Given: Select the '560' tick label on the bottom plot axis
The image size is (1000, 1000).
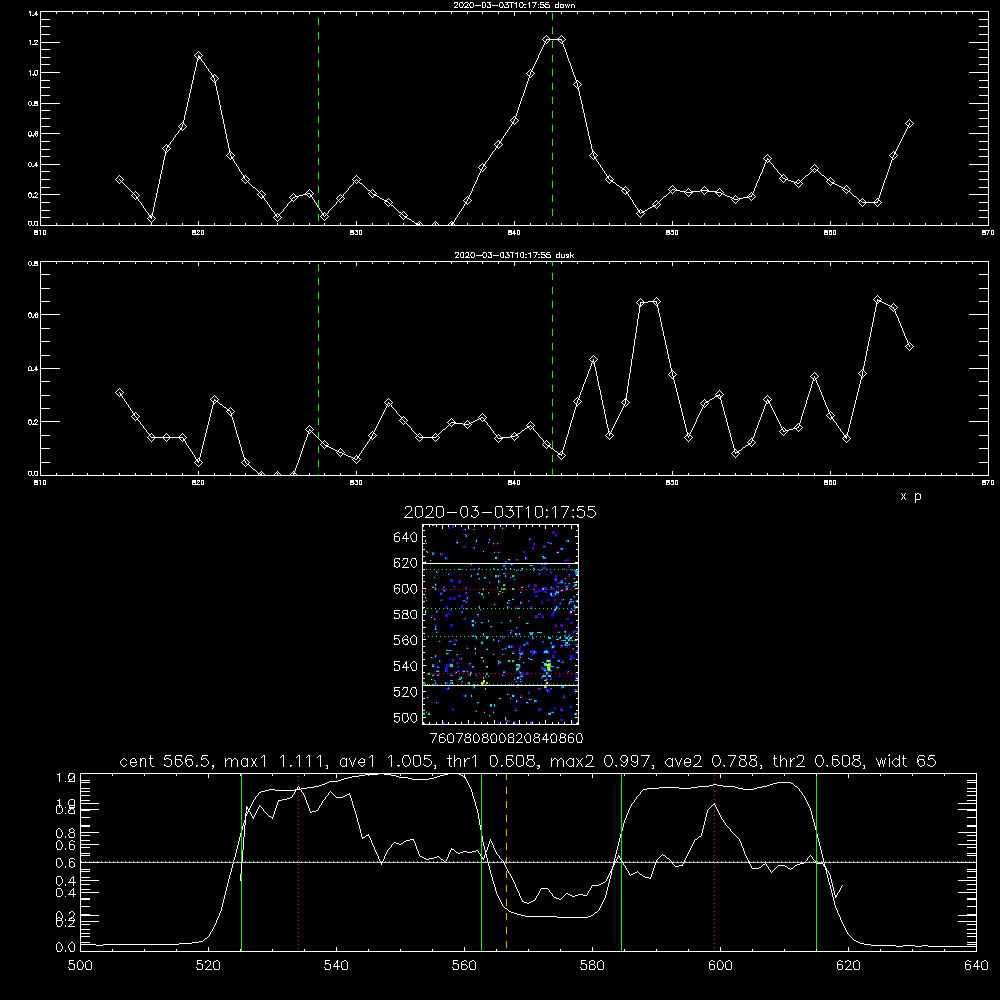Looking at the screenshot, I should pyautogui.click(x=464, y=966).
